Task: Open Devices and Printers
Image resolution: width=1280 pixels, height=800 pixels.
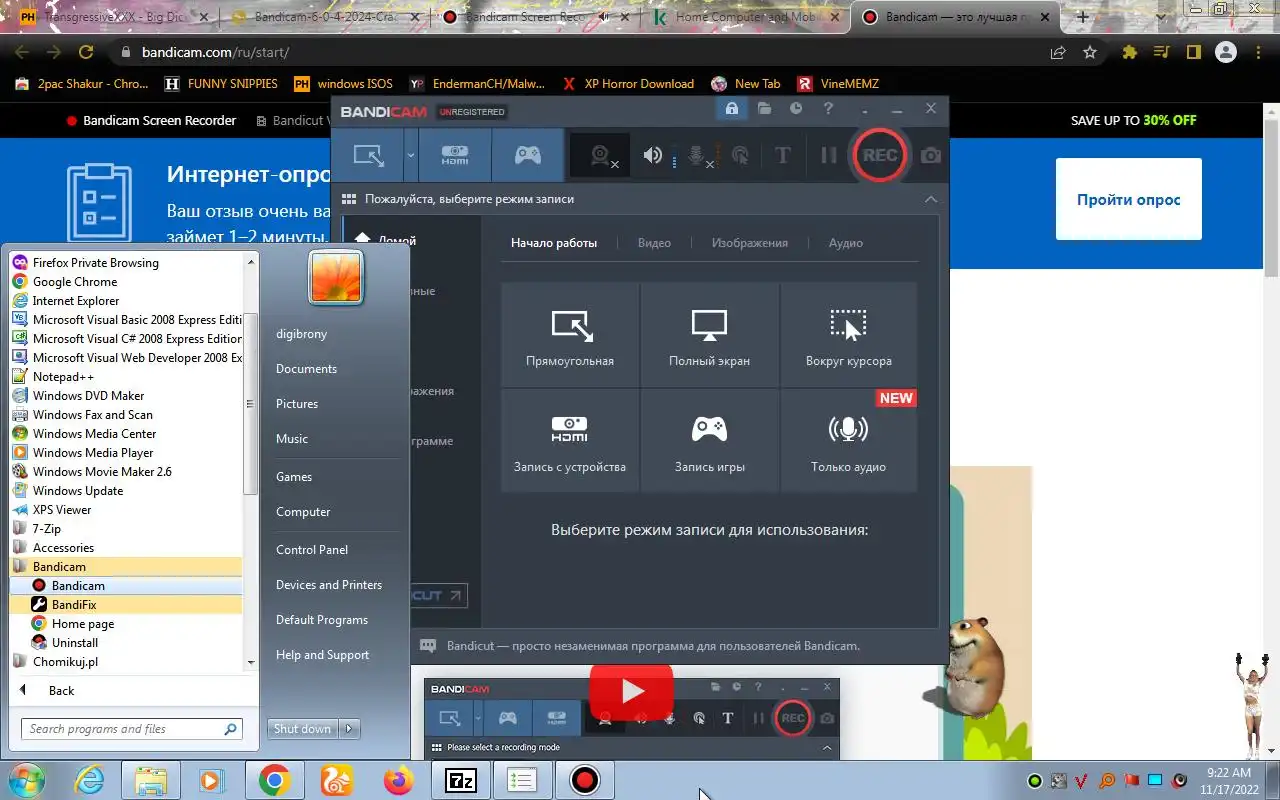Action: [x=329, y=585]
